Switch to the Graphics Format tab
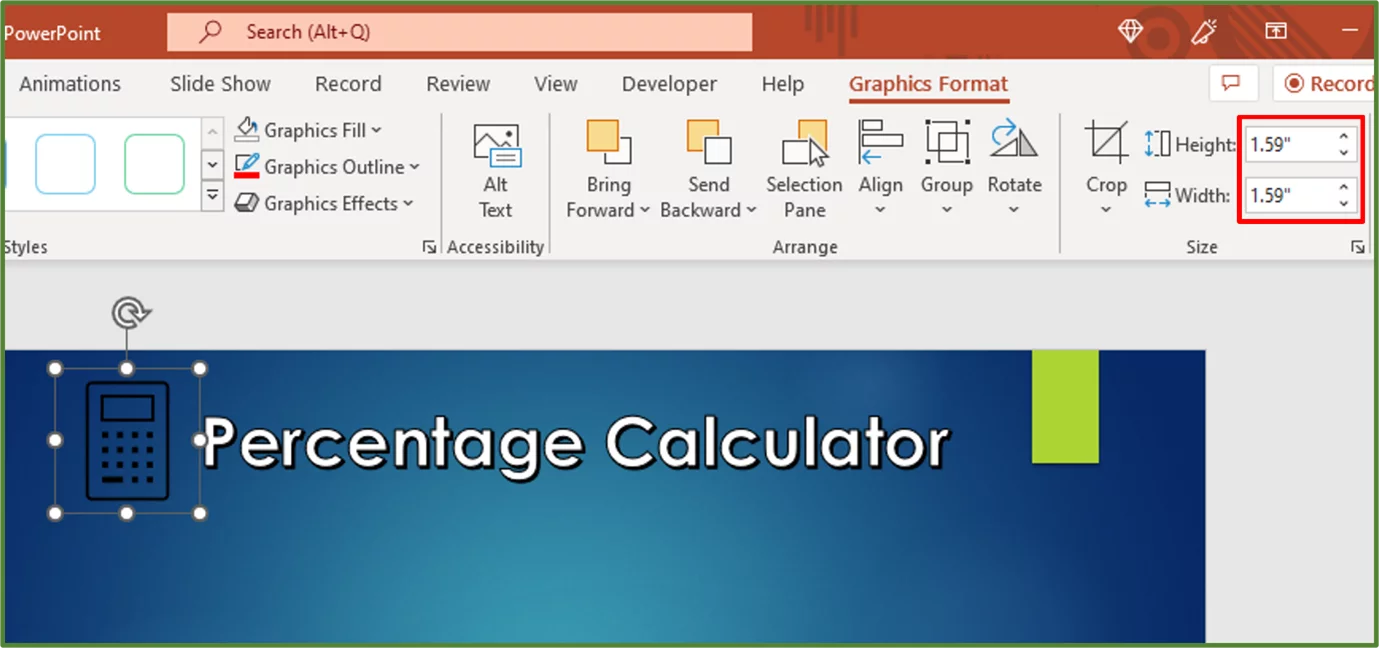The height and width of the screenshot is (648, 1379). click(x=927, y=84)
